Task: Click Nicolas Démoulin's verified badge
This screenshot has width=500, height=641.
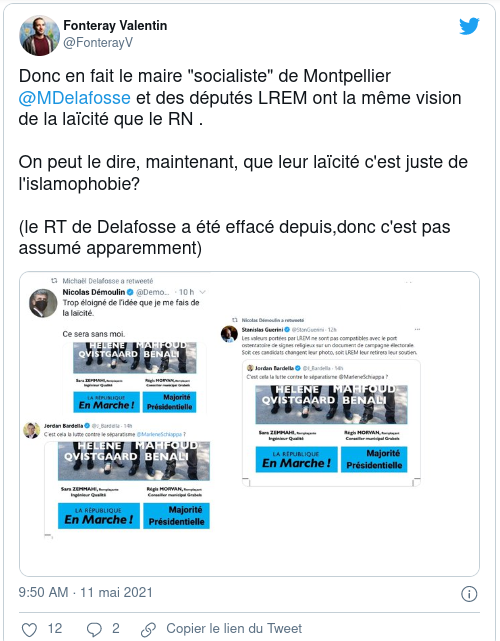Action: [130, 292]
